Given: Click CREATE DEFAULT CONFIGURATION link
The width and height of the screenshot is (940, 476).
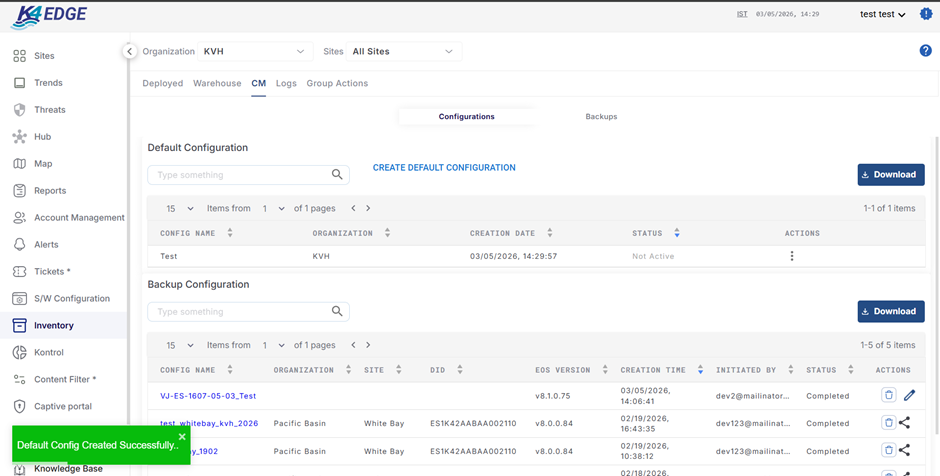Looking at the screenshot, I should point(444,168).
